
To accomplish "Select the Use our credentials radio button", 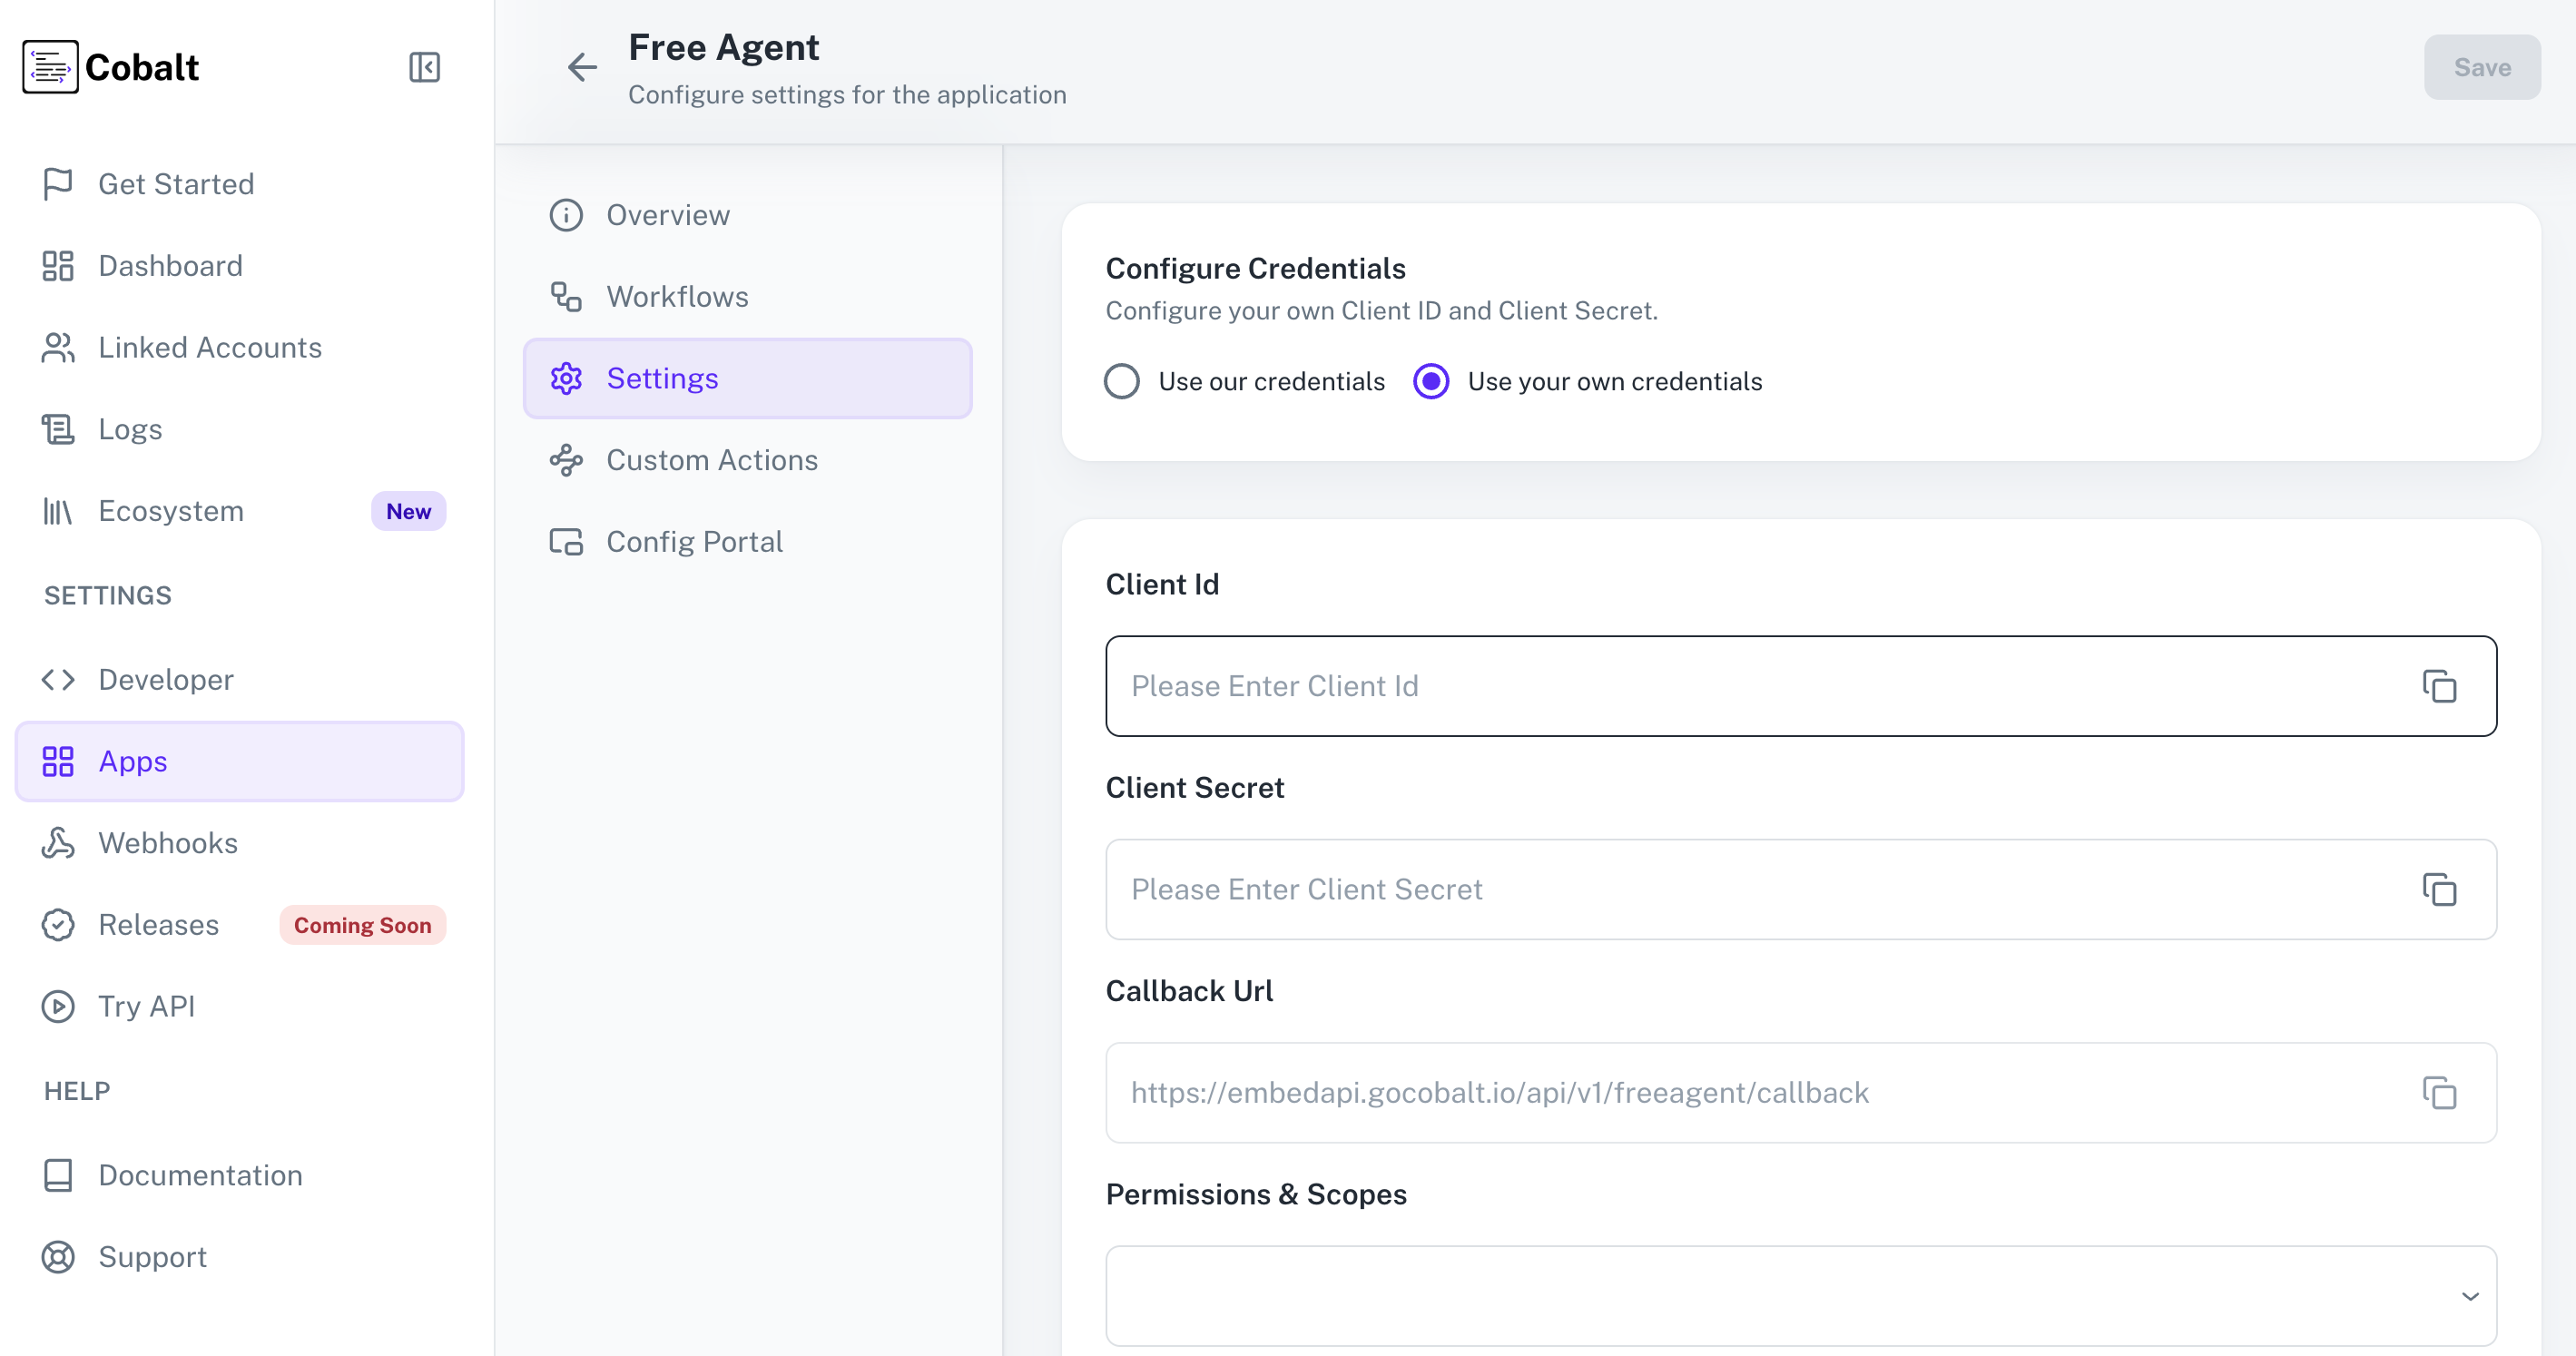I will [1122, 381].
